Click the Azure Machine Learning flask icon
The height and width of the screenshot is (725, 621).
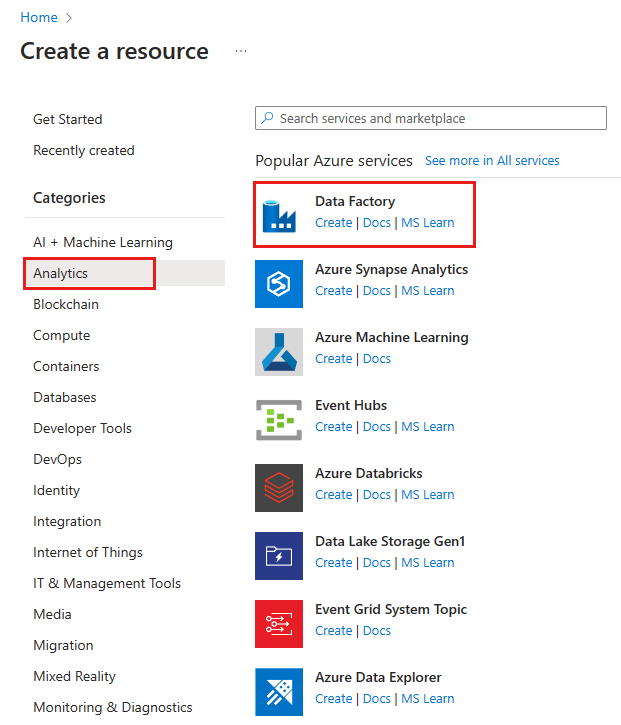pos(279,352)
